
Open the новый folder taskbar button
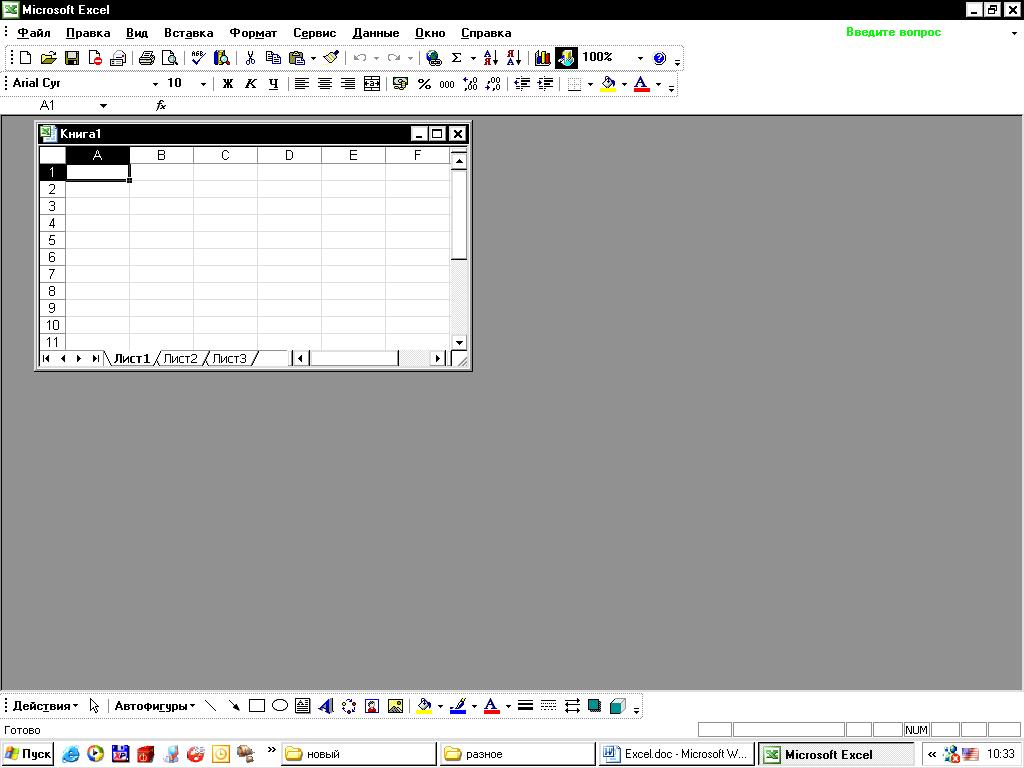coord(359,754)
